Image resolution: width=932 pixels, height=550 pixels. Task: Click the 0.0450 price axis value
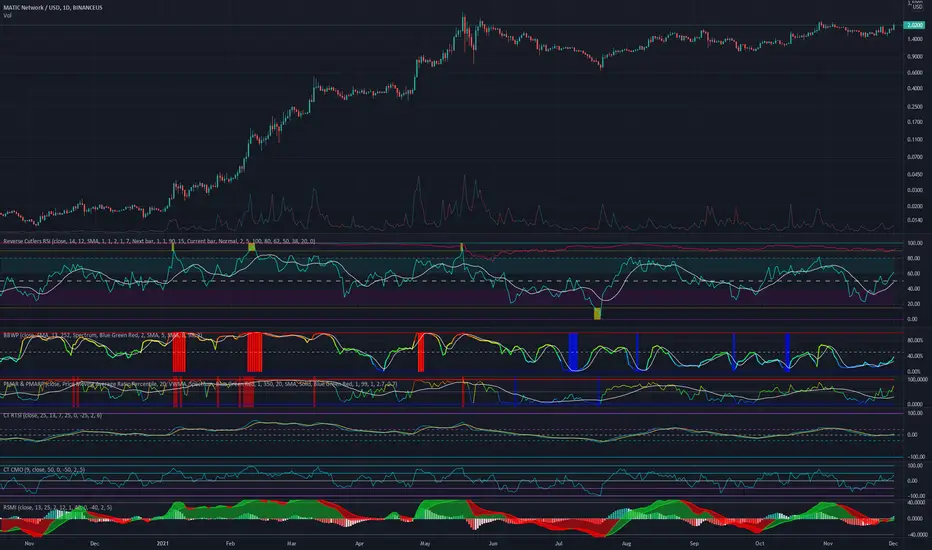click(x=915, y=175)
